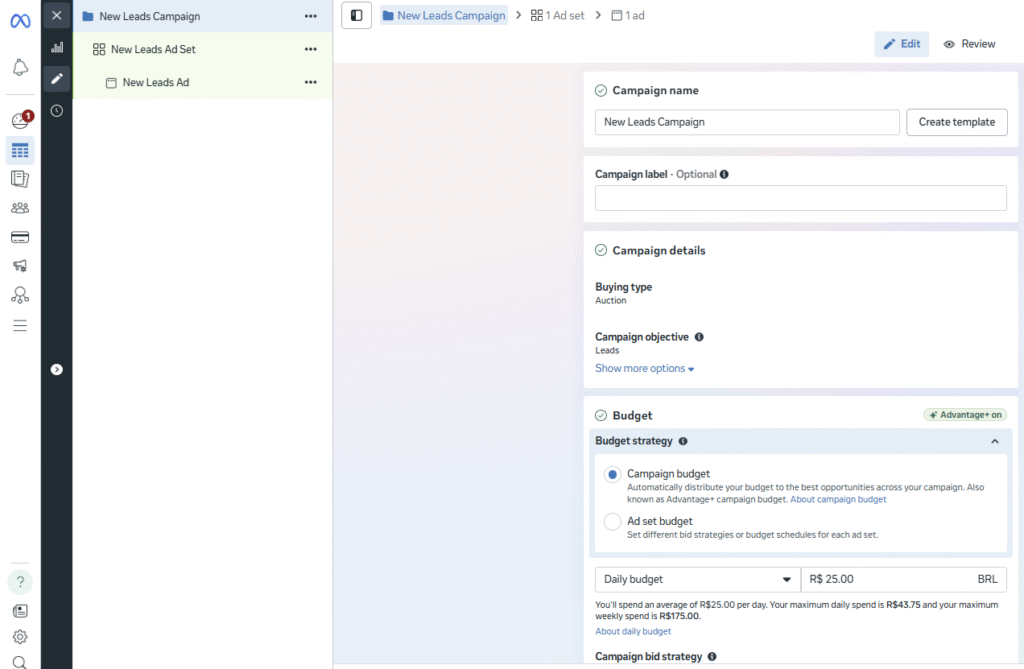Select New Leads Ad in the tree
The height and width of the screenshot is (669, 1024).
coord(155,82)
